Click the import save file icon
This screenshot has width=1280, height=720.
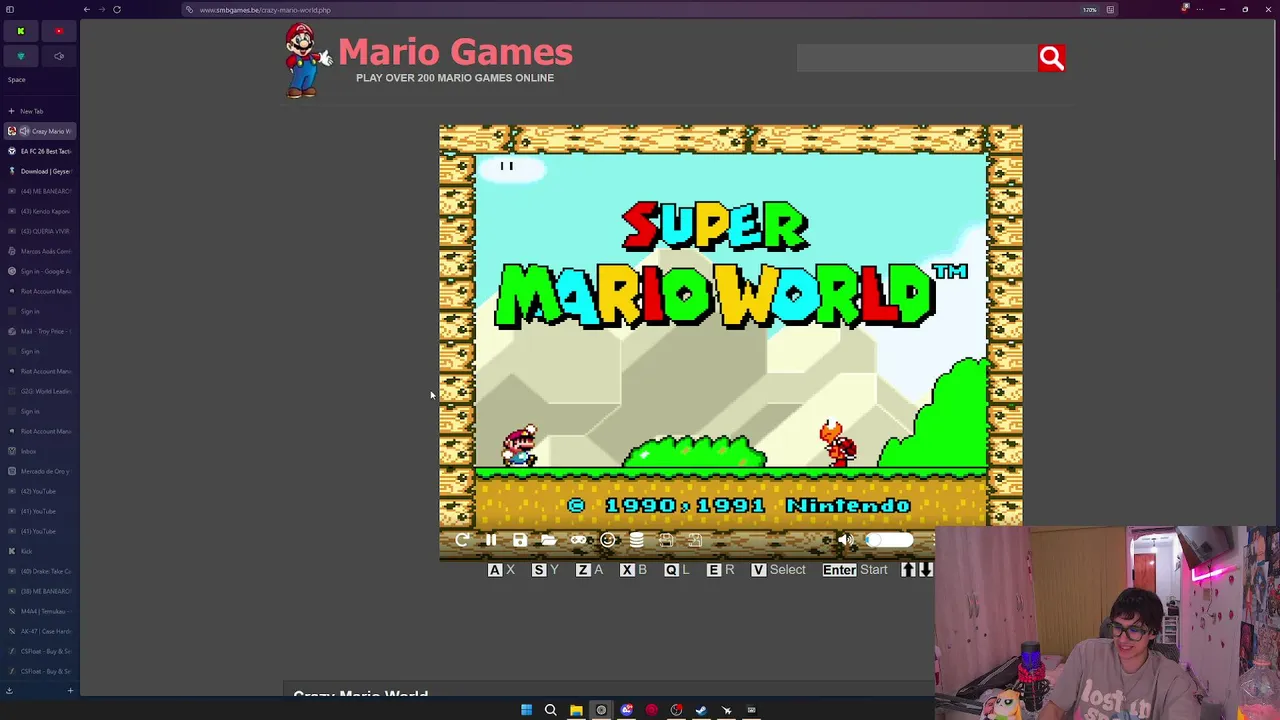point(695,540)
